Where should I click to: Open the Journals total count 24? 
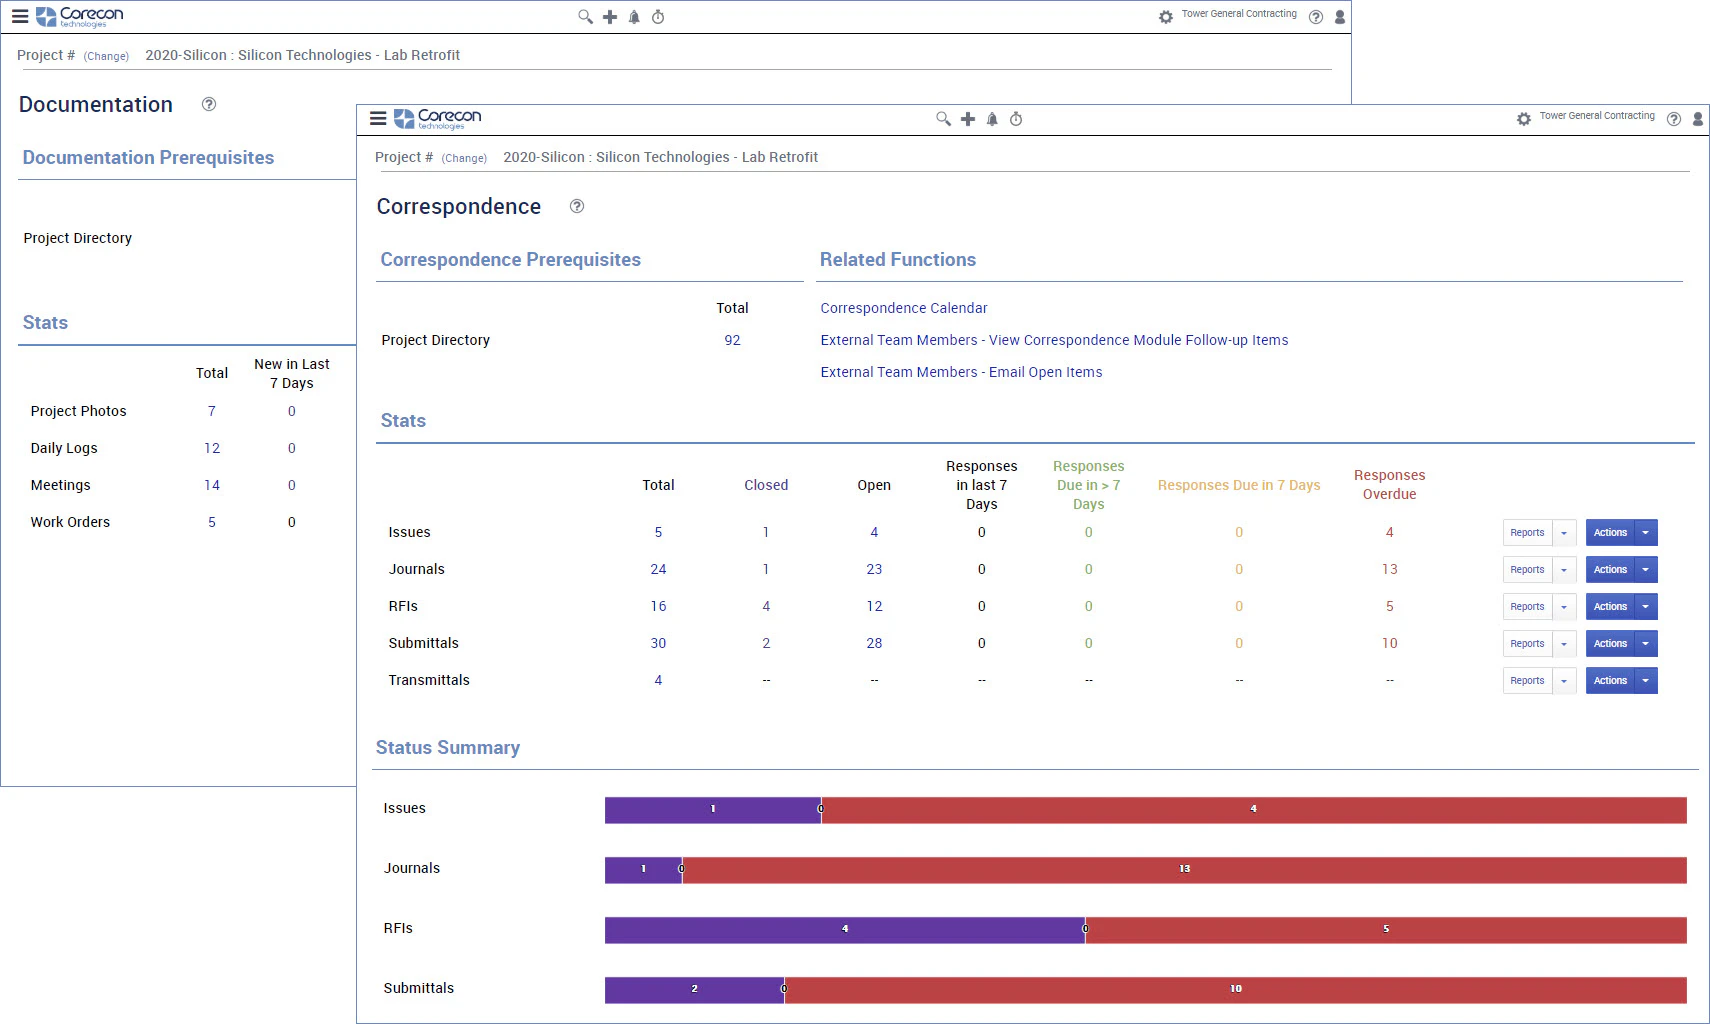point(658,569)
